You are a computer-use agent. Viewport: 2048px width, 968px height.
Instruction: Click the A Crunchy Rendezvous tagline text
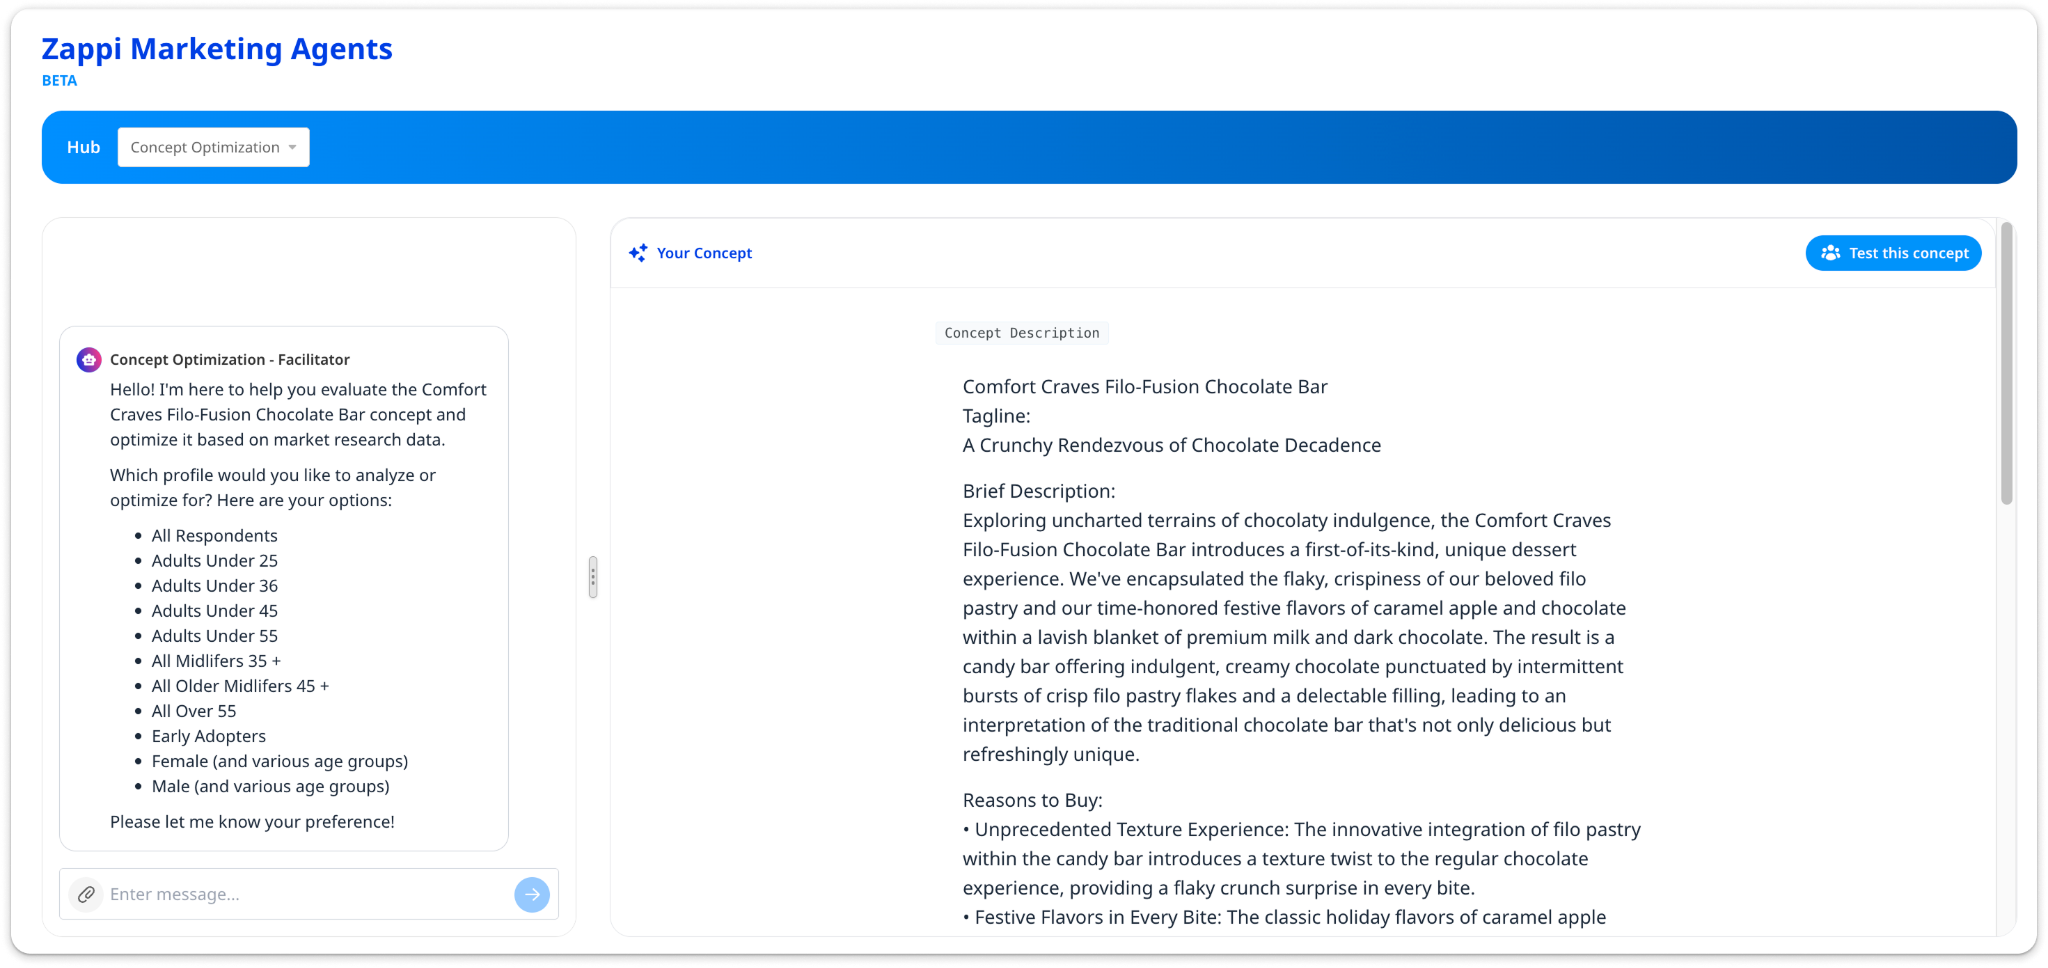1172,445
